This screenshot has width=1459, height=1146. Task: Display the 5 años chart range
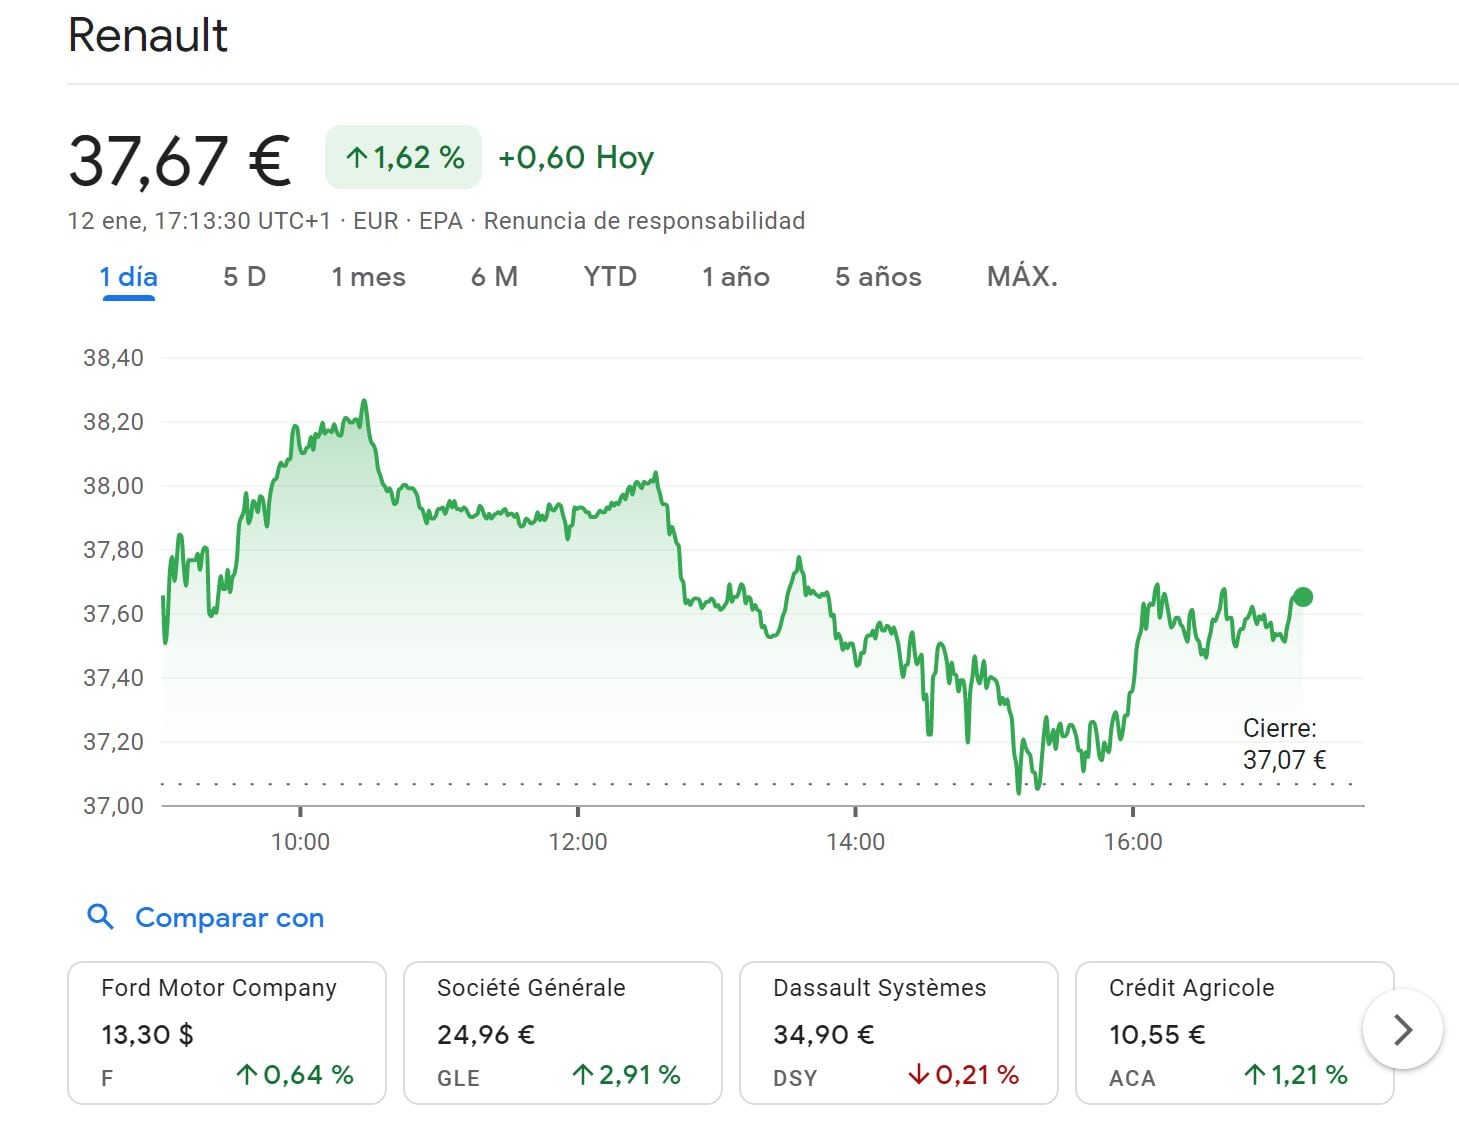[x=878, y=277]
